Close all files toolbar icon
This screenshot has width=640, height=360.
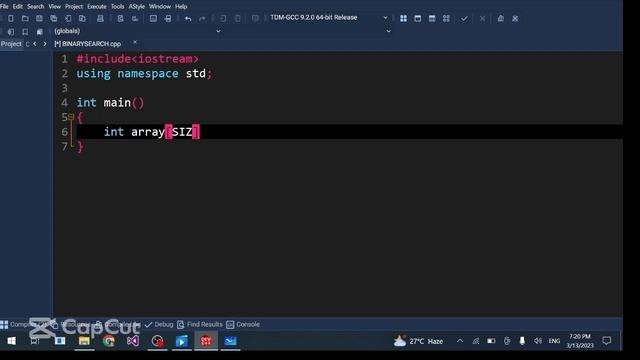tap(82, 18)
